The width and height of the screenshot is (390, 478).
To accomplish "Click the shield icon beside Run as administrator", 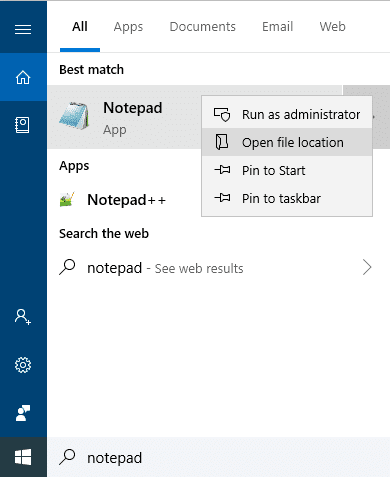I will pyautogui.click(x=222, y=114).
